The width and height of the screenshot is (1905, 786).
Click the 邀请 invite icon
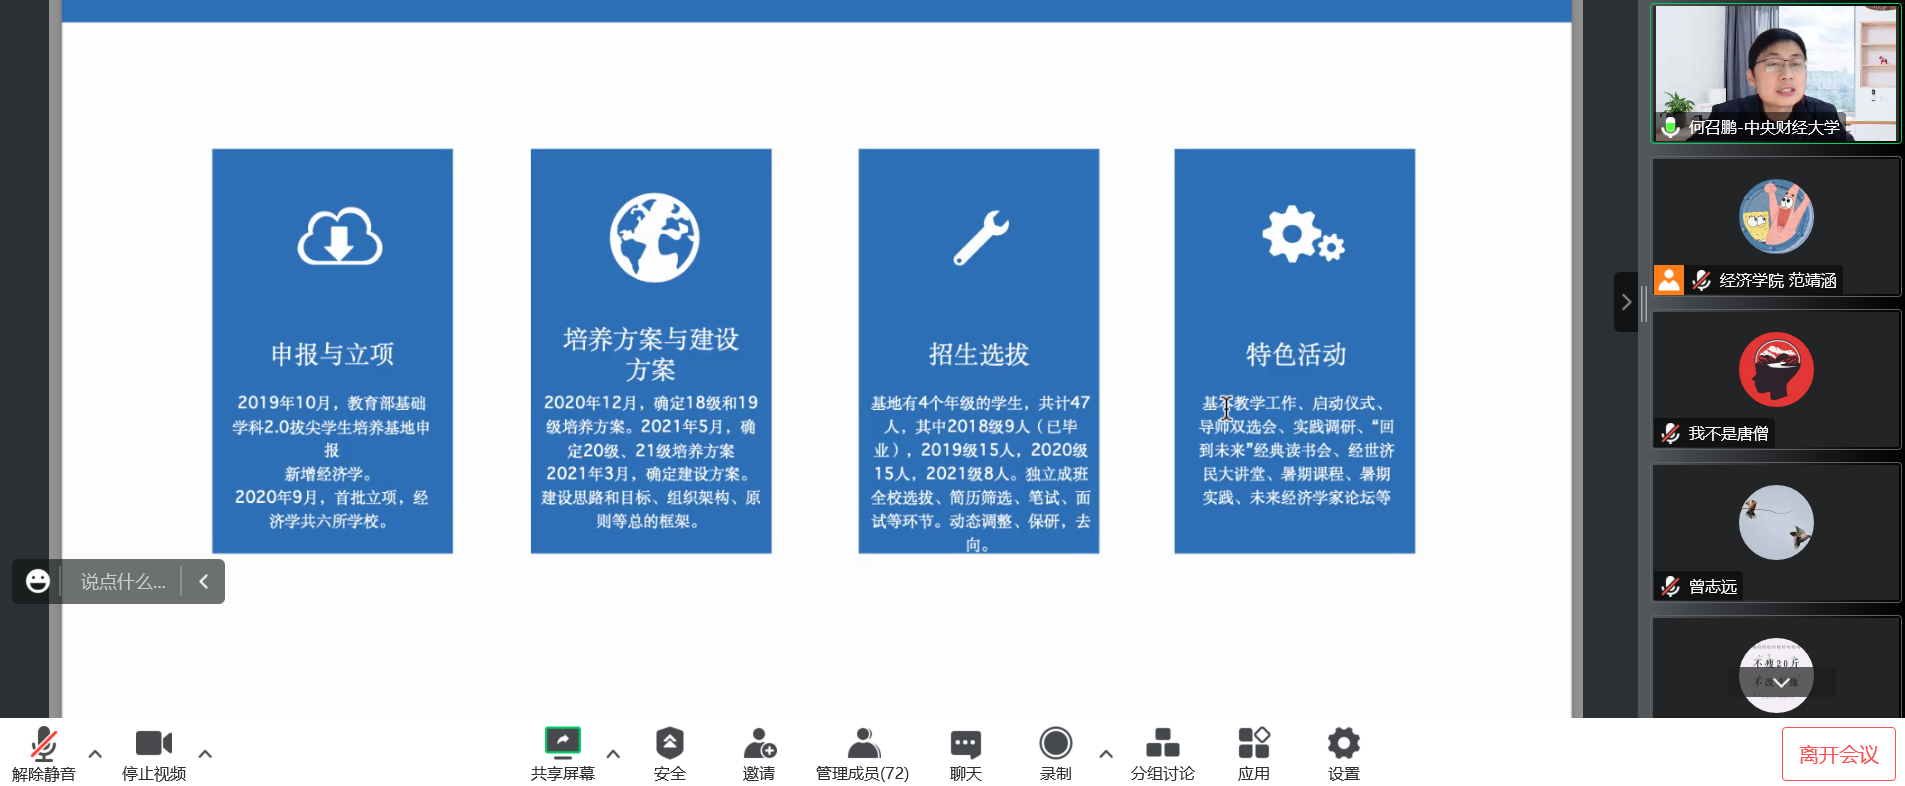759,745
